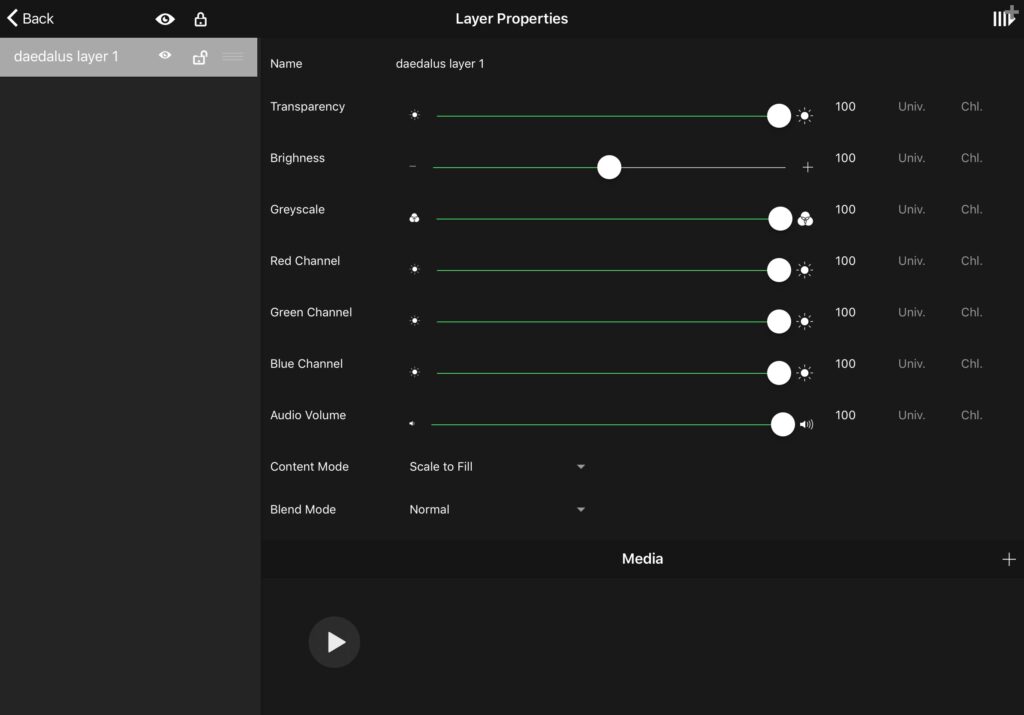Toggle visibility eye on daedalus layer 1 row

(x=165, y=57)
